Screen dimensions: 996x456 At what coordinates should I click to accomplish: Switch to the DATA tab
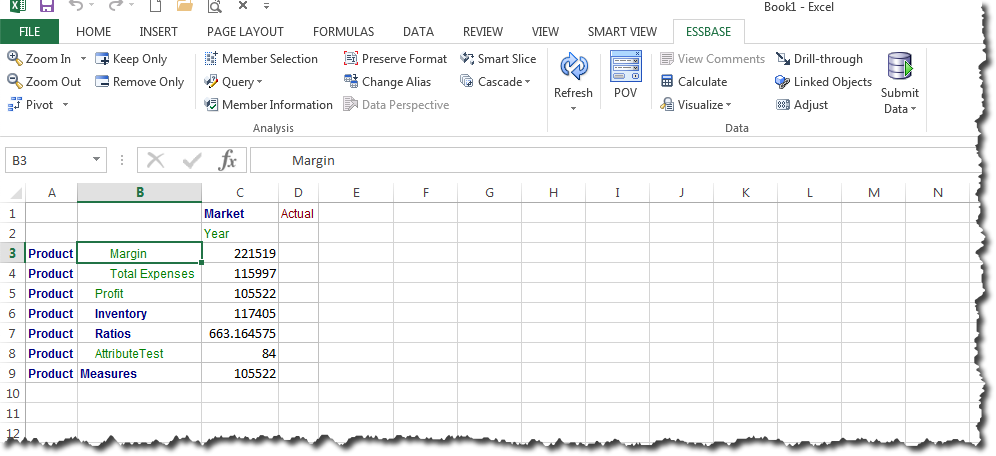(x=419, y=31)
